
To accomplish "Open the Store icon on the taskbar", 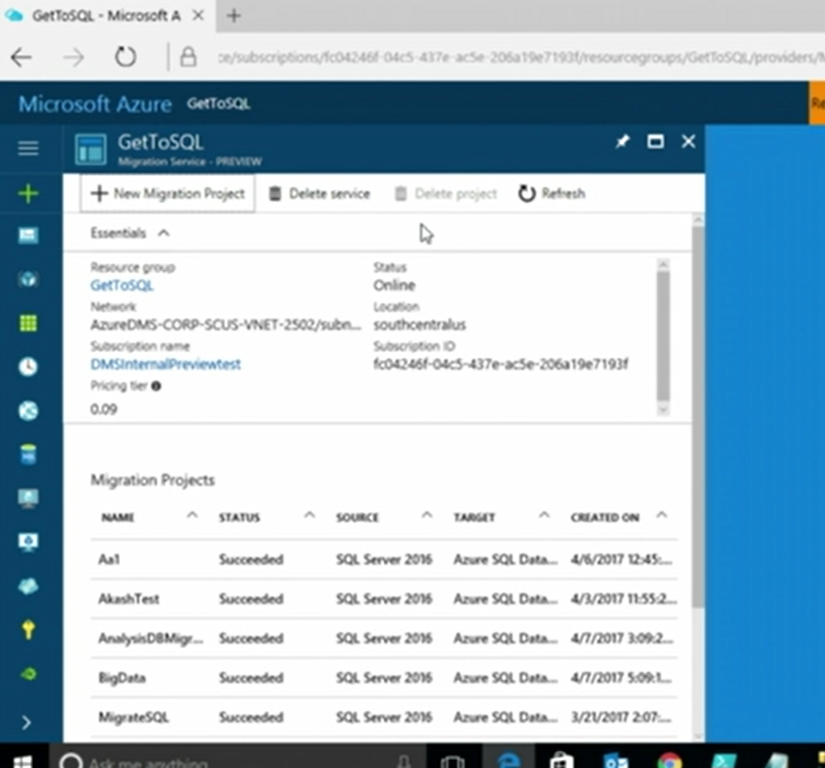I will (x=561, y=761).
